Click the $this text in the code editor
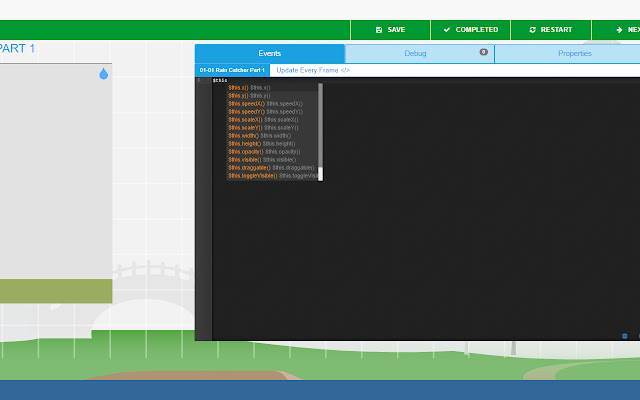The height and width of the screenshot is (400, 640). 220,80
